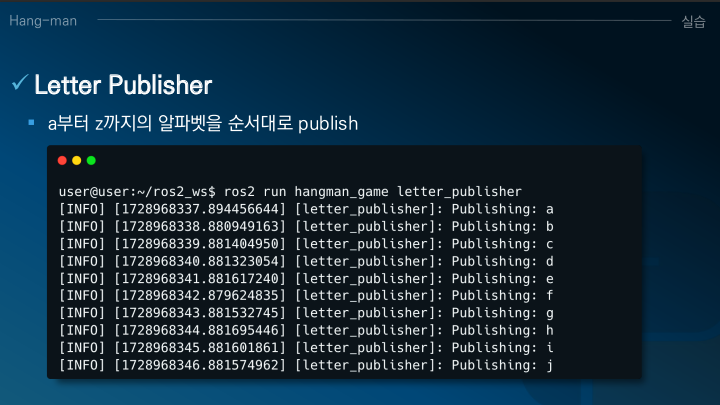The image size is (720, 405).
Task: Click the ros2 run hangman_game command line
Action: point(290,191)
